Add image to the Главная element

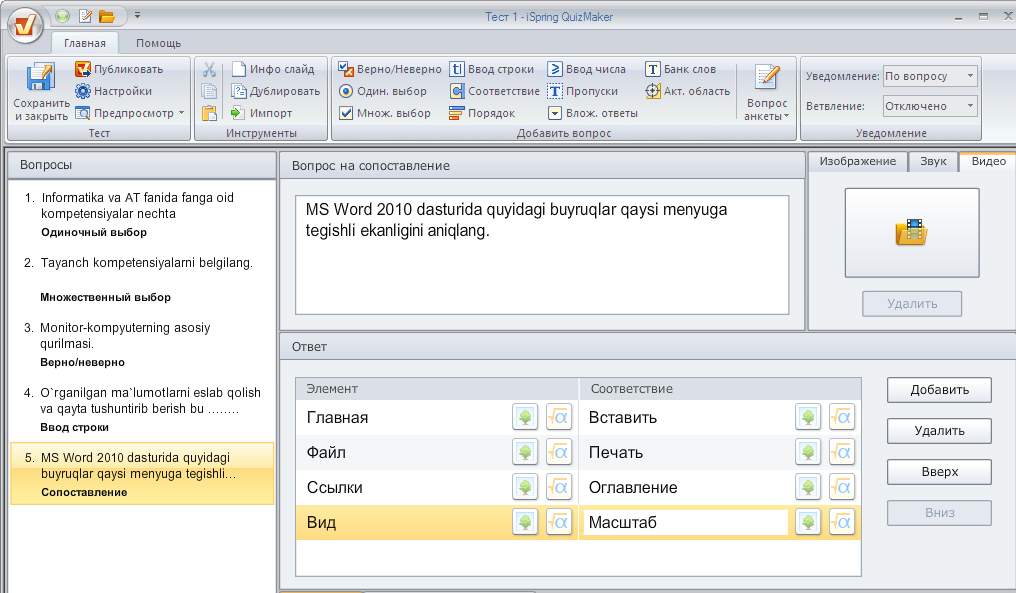pyautogui.click(x=525, y=417)
